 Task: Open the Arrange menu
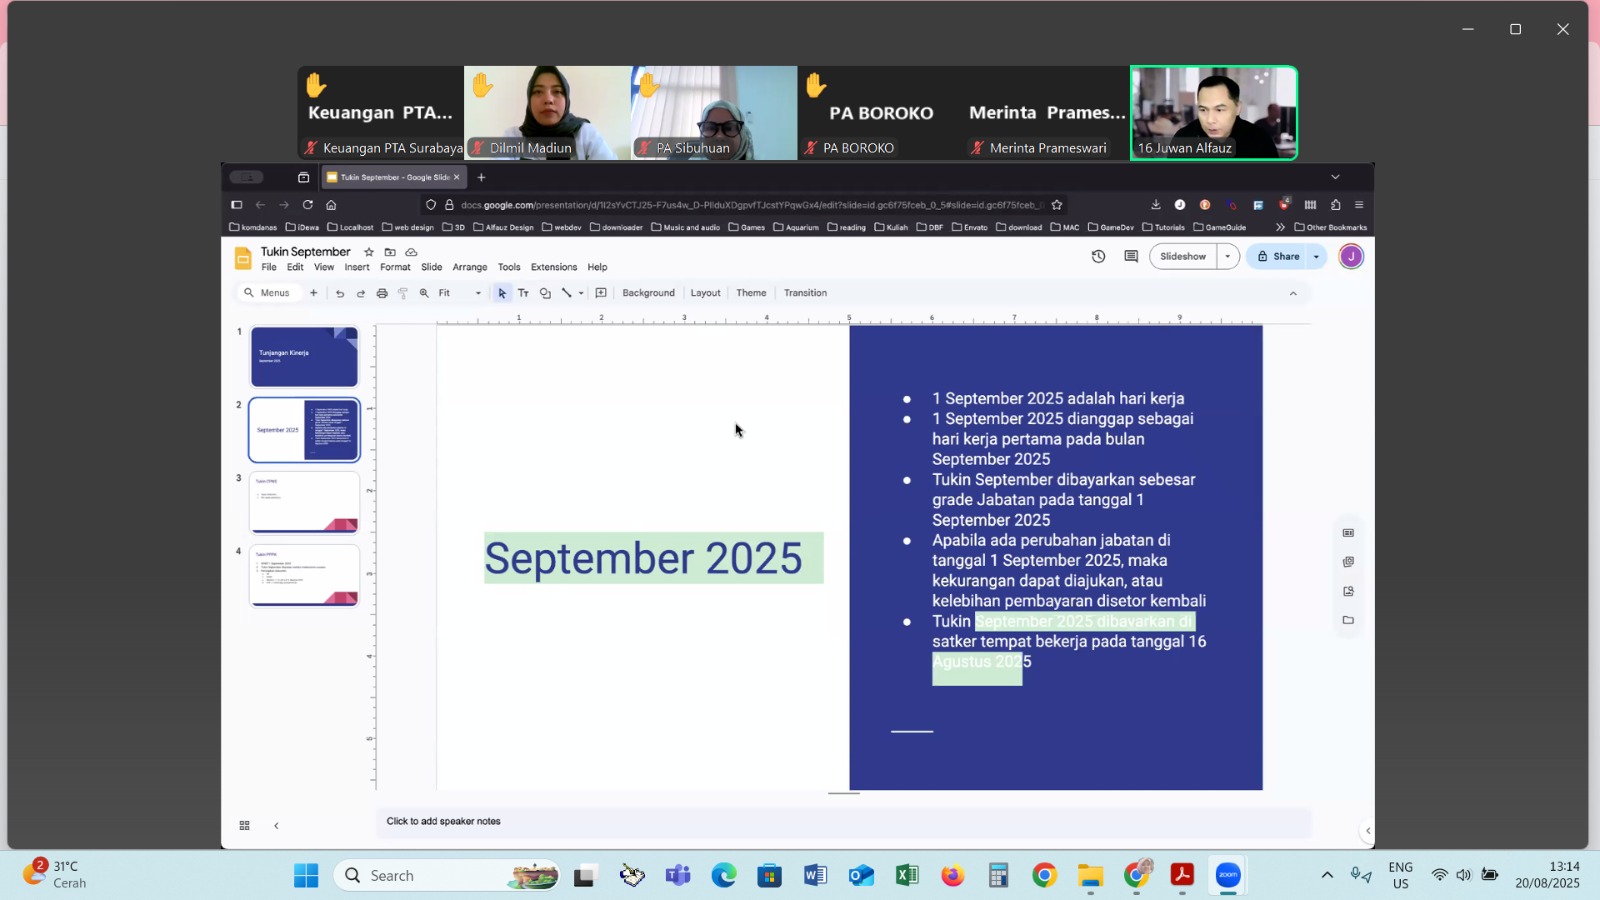coord(469,268)
